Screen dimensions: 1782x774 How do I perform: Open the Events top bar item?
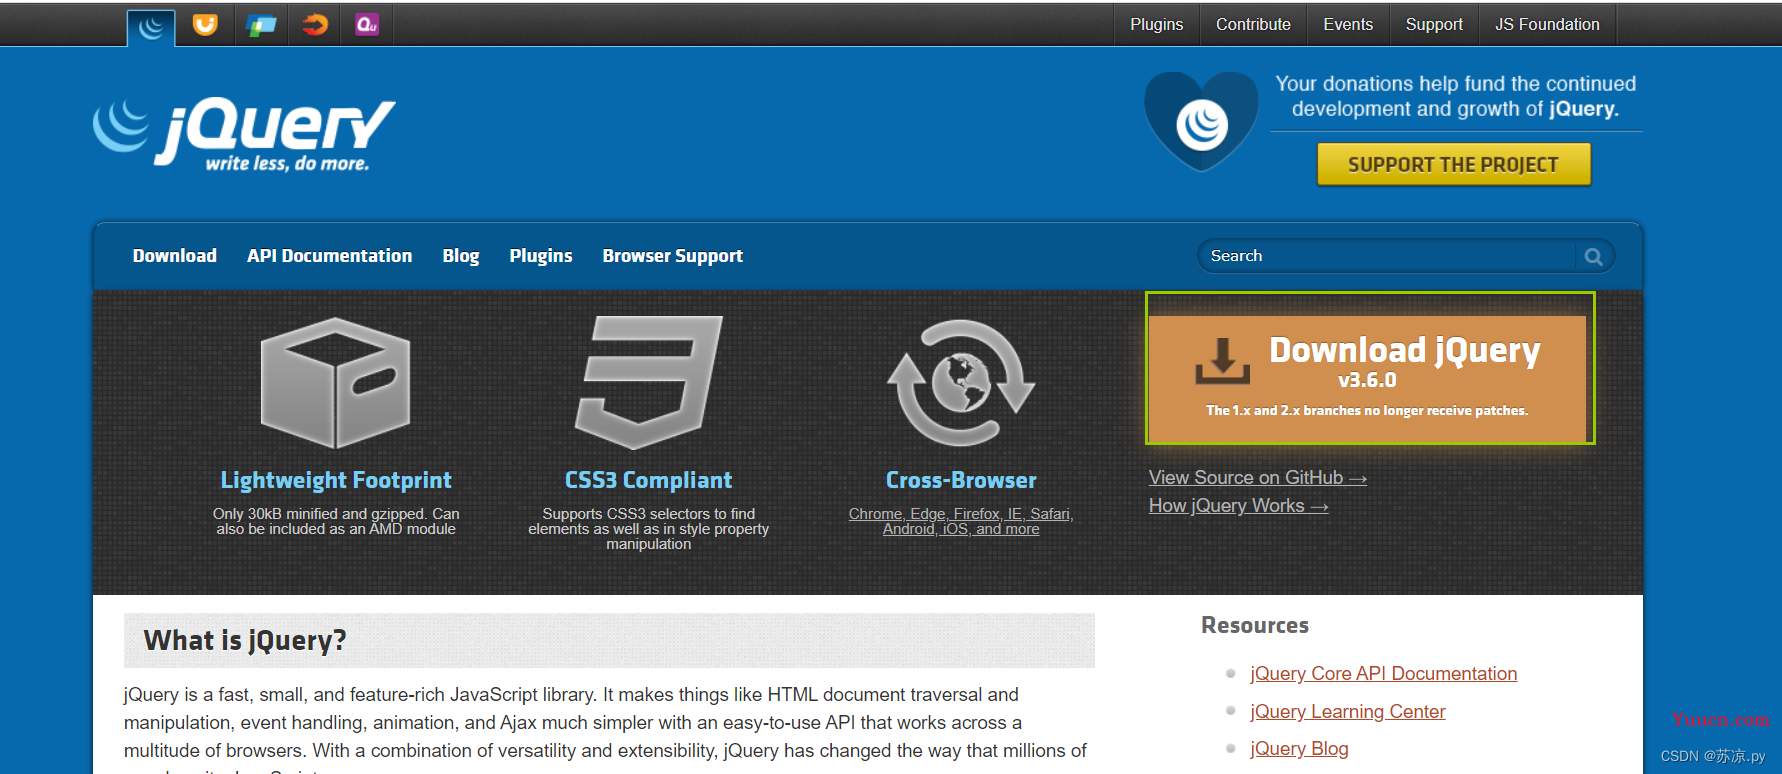coord(1348,25)
